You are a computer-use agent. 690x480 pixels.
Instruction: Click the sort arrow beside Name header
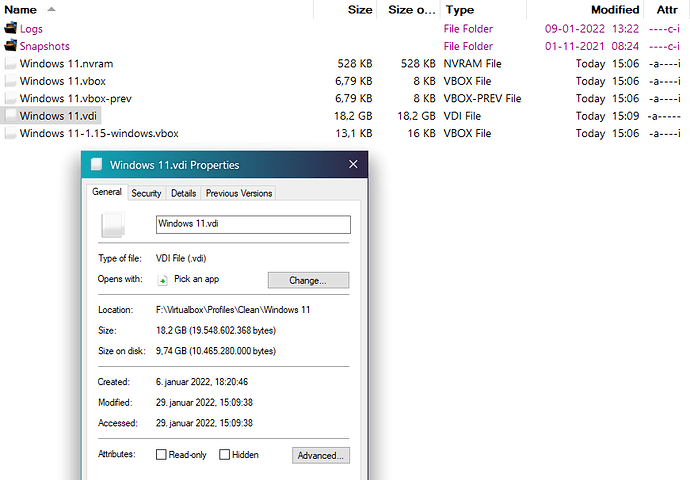(51, 9)
